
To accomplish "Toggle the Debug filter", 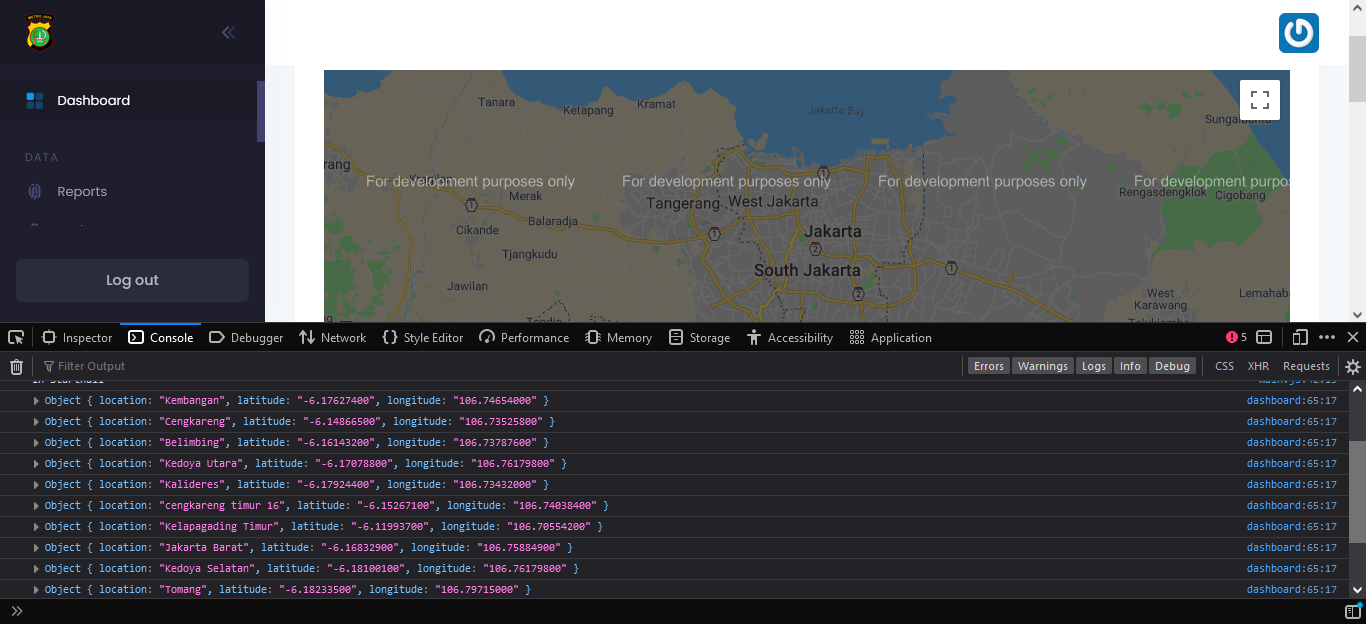I will tap(1173, 366).
